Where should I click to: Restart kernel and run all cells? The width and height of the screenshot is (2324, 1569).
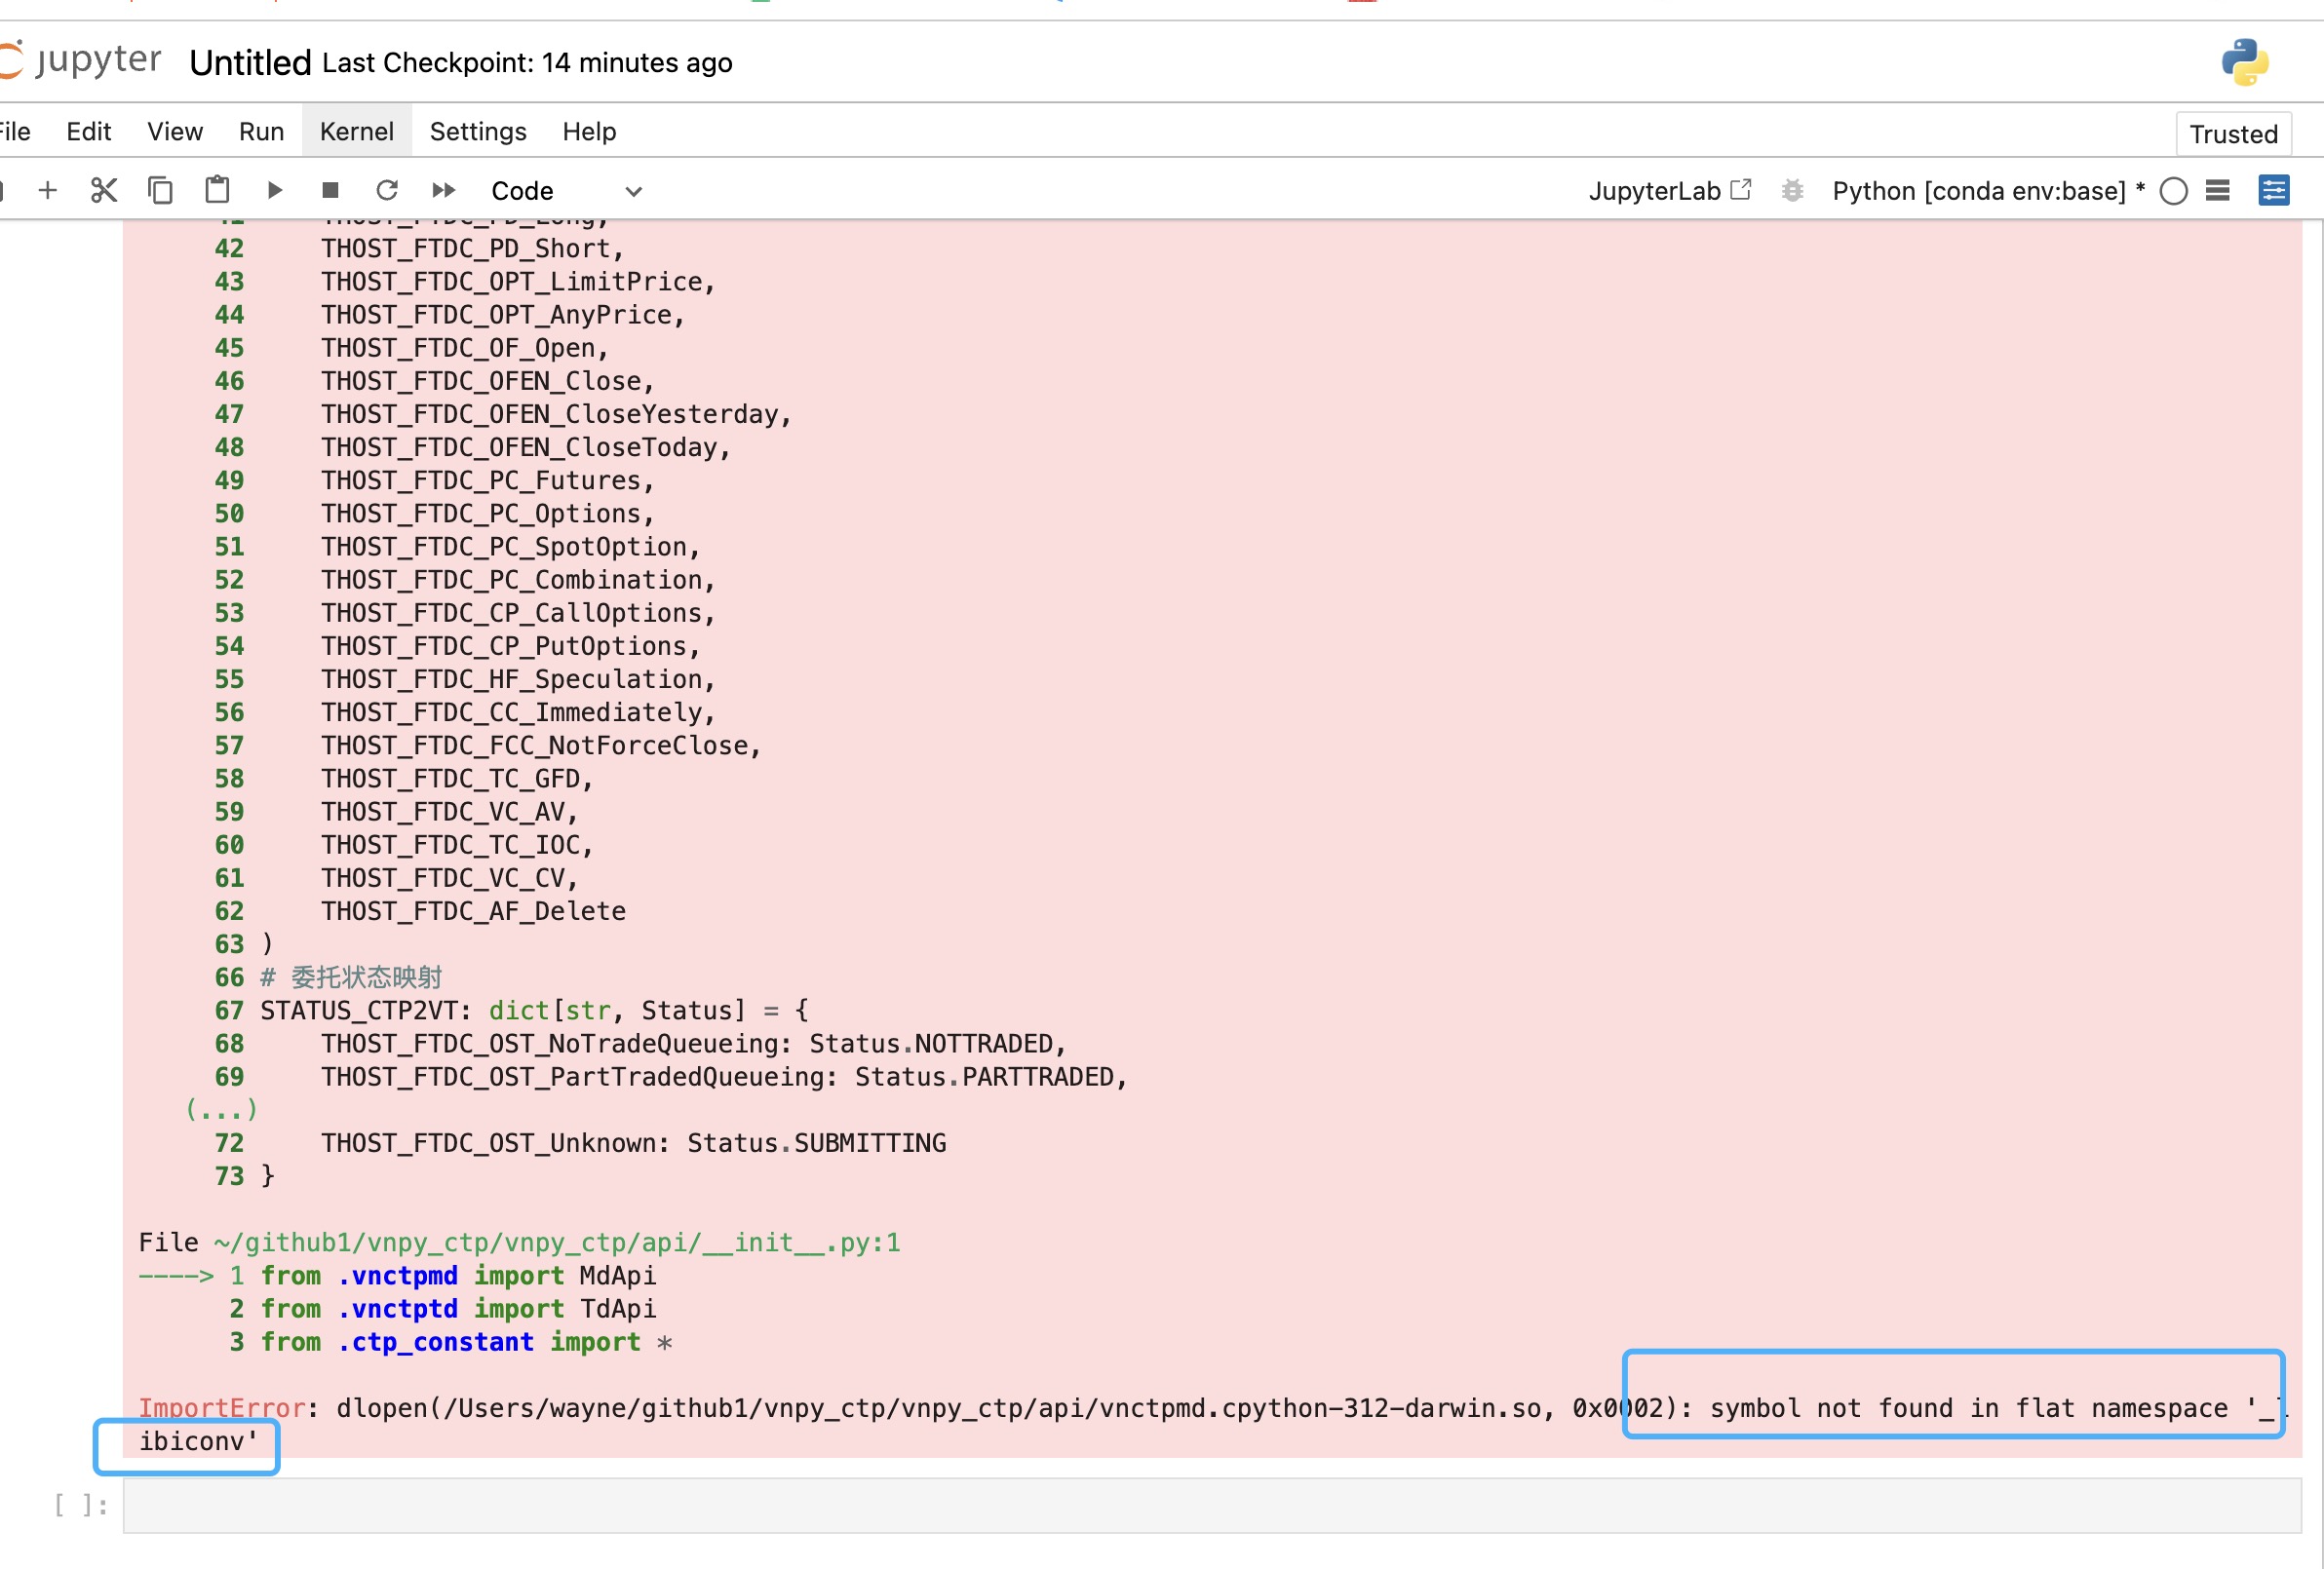click(443, 190)
